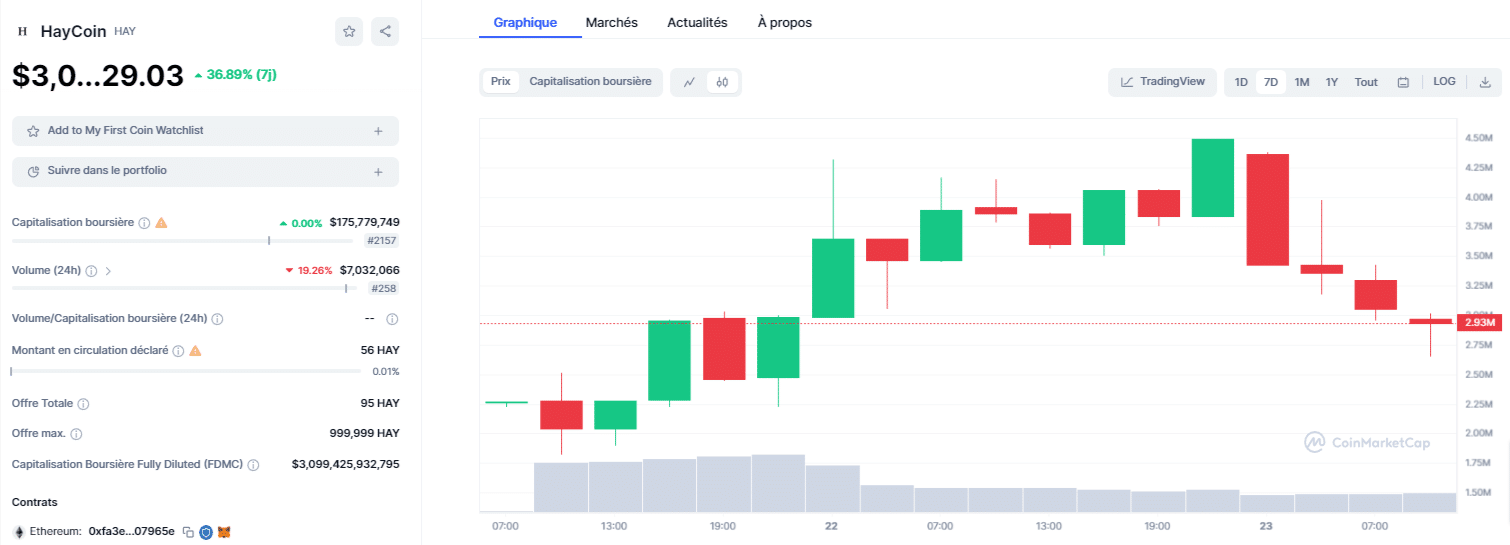Click the tallest green candlestick near 4.50M
The image size is (1510, 545).
1212,178
